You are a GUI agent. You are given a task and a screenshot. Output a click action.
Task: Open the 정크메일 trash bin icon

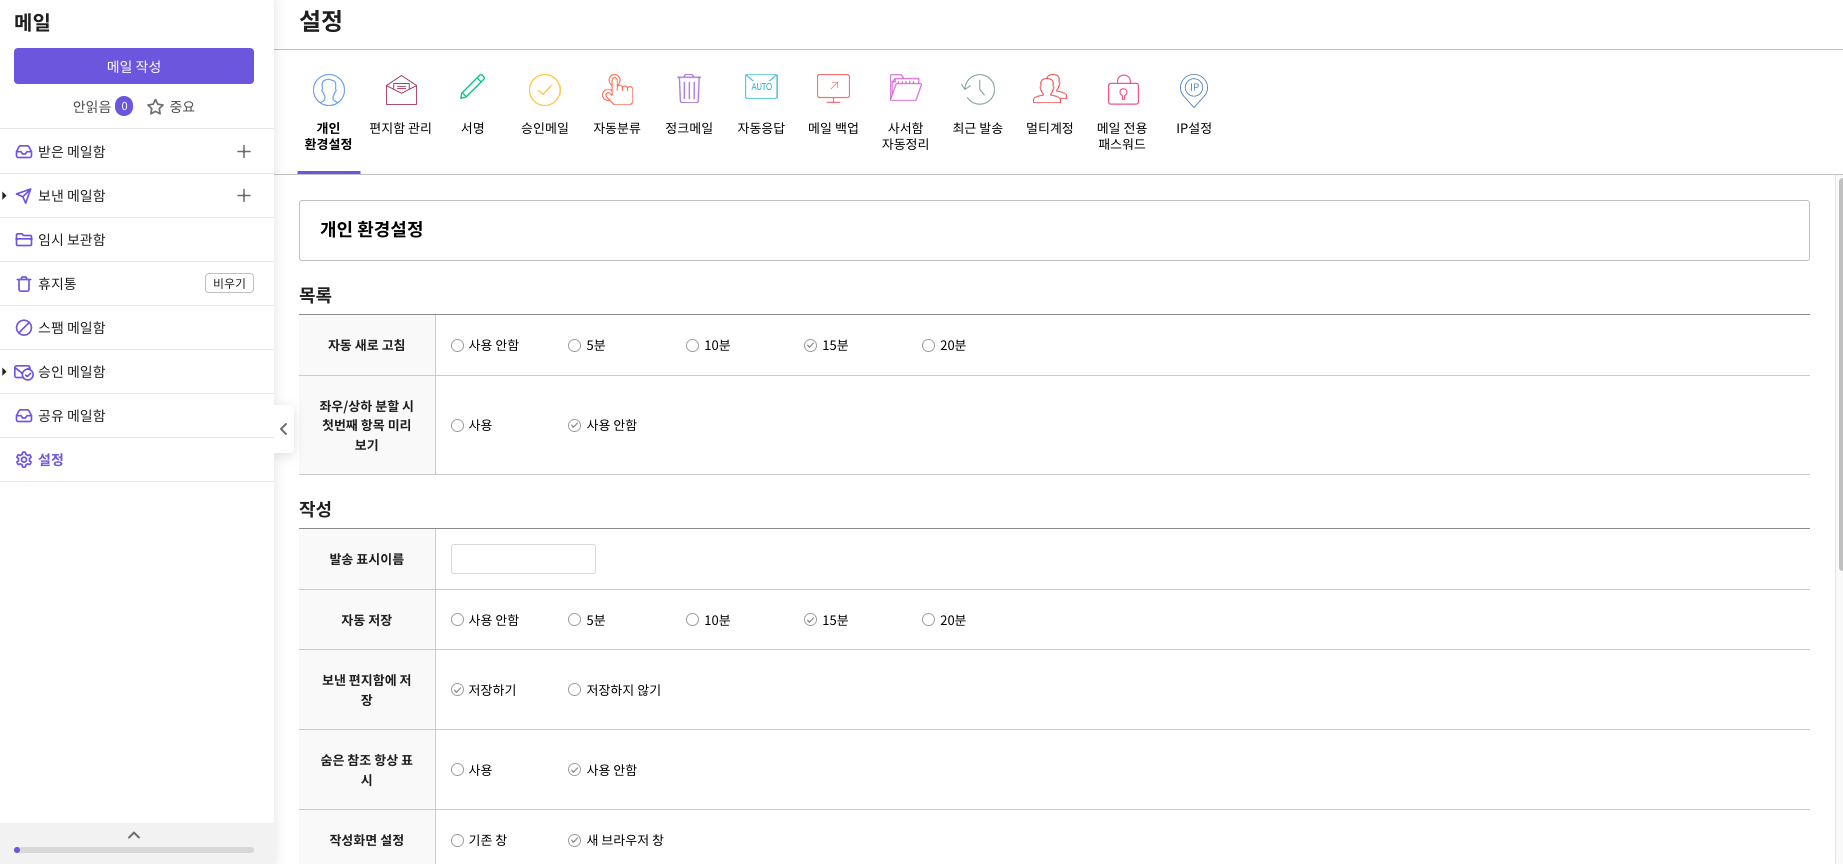click(689, 90)
